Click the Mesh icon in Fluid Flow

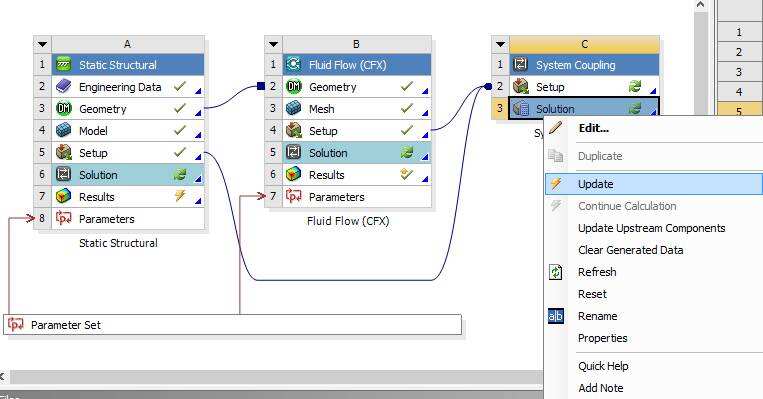click(293, 109)
